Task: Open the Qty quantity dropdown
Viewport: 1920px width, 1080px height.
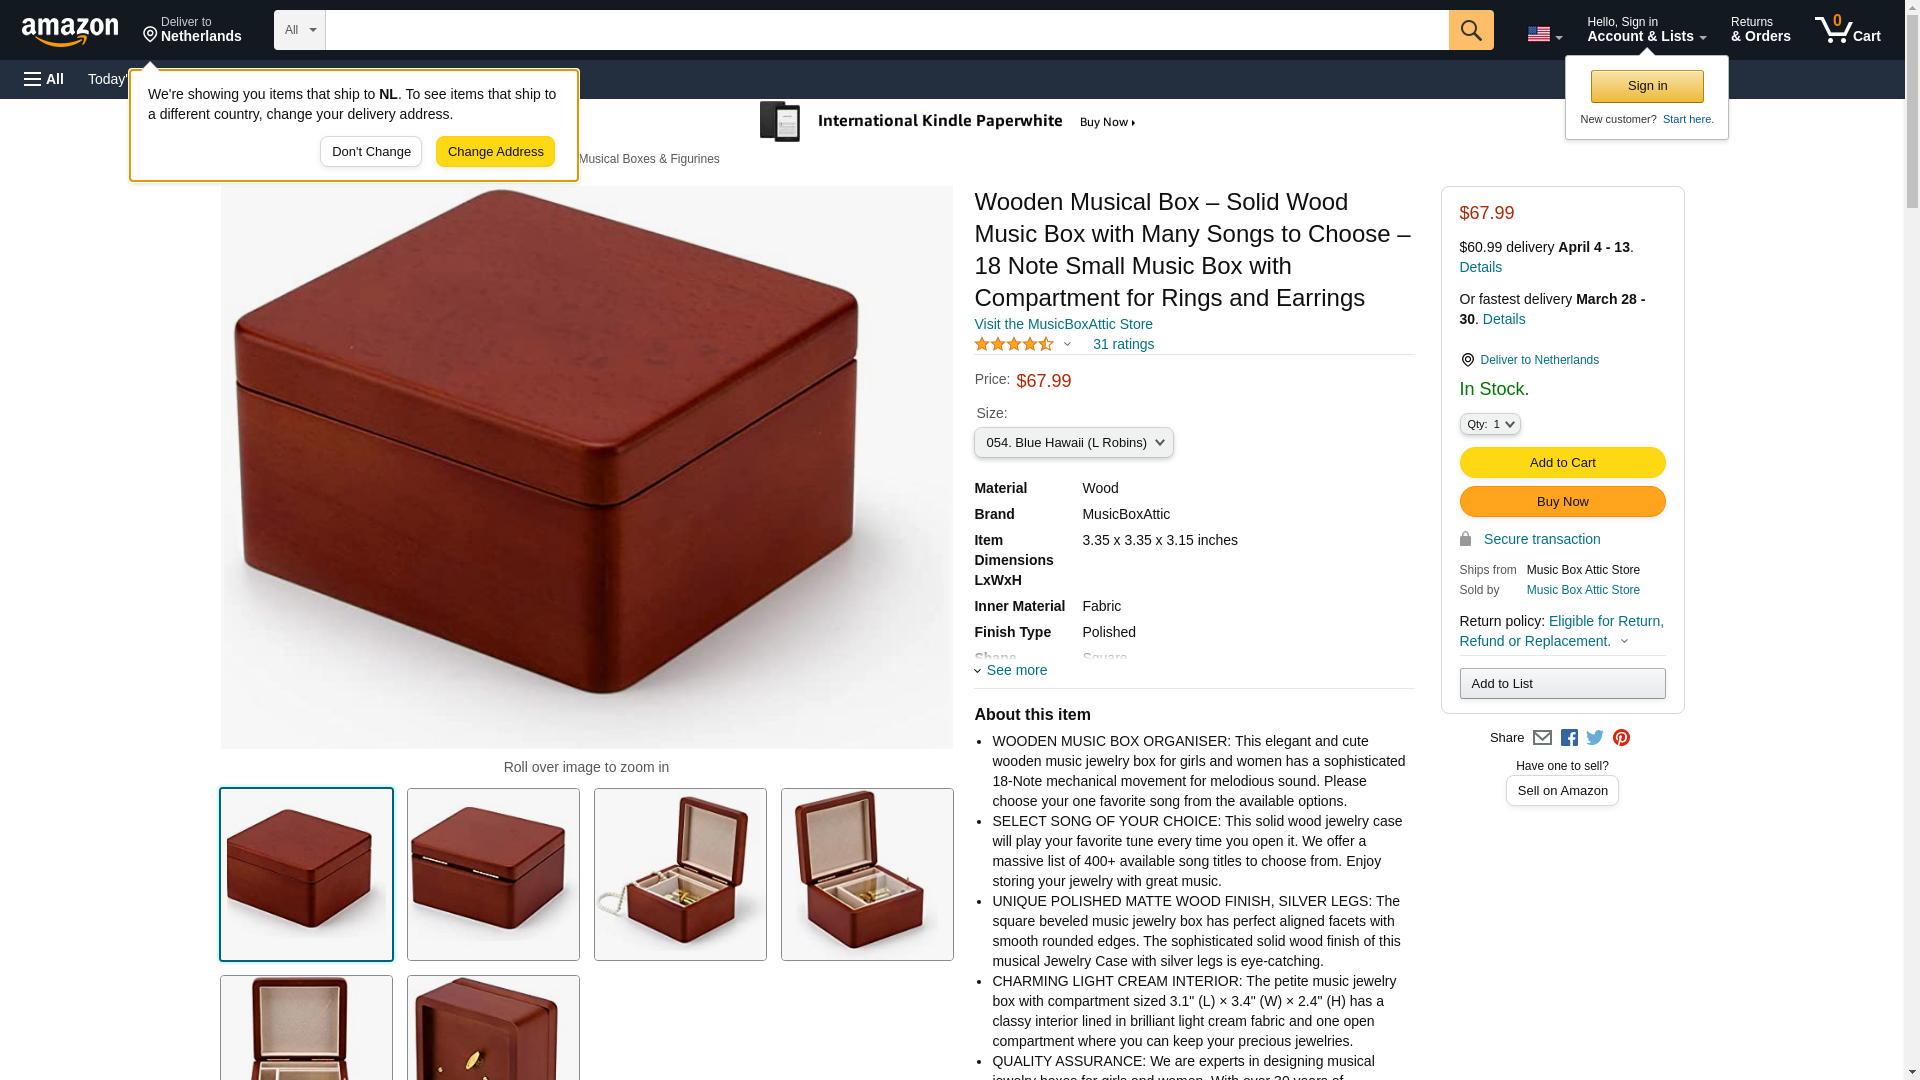Action: pyautogui.click(x=1489, y=424)
